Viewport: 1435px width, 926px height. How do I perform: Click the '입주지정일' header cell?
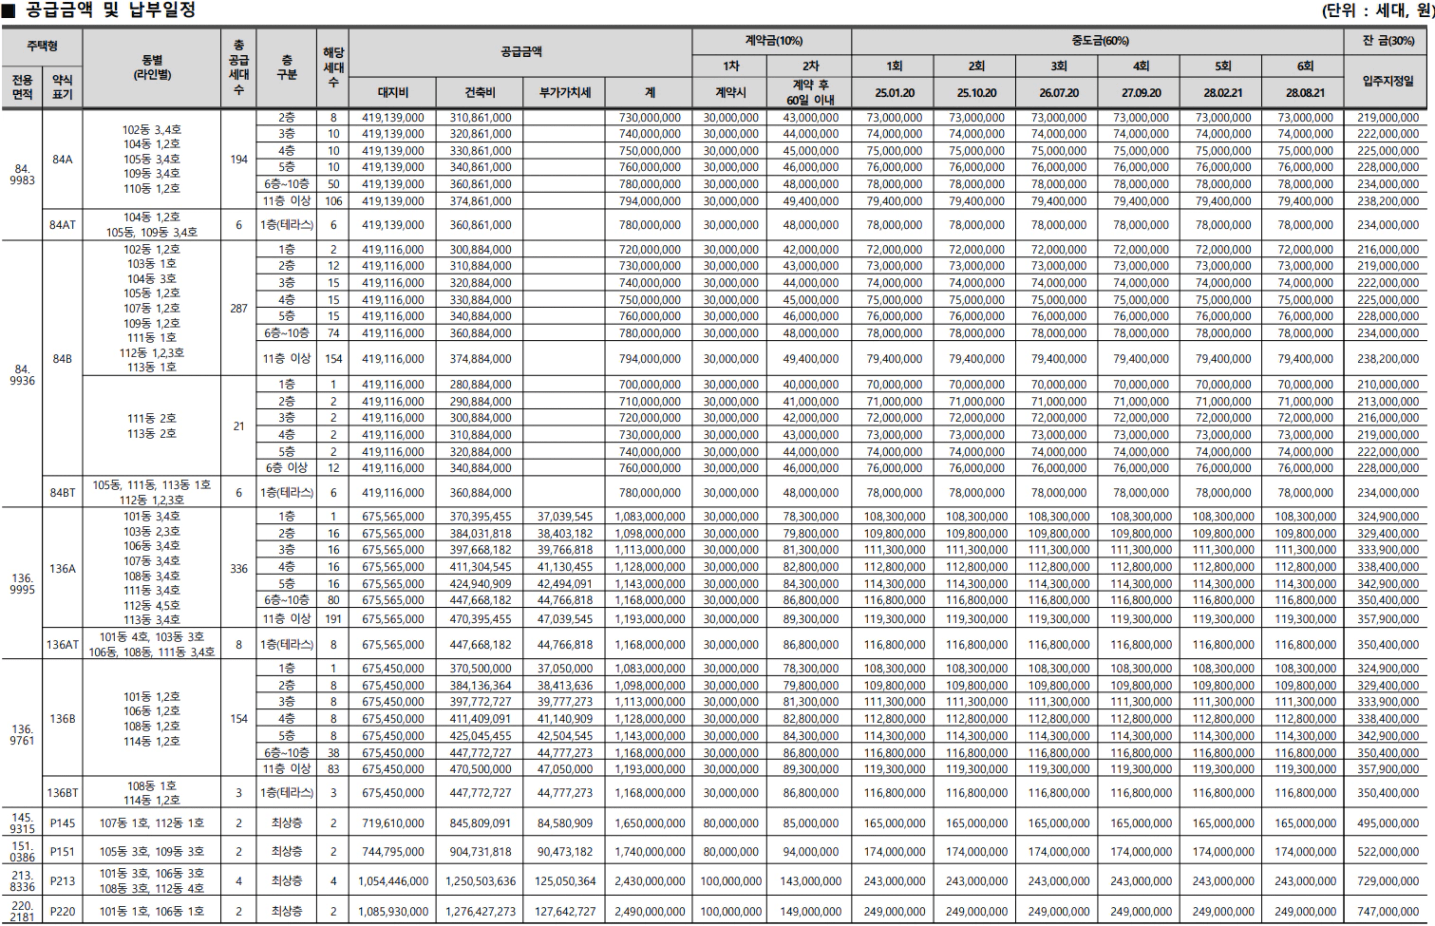(x=1388, y=81)
